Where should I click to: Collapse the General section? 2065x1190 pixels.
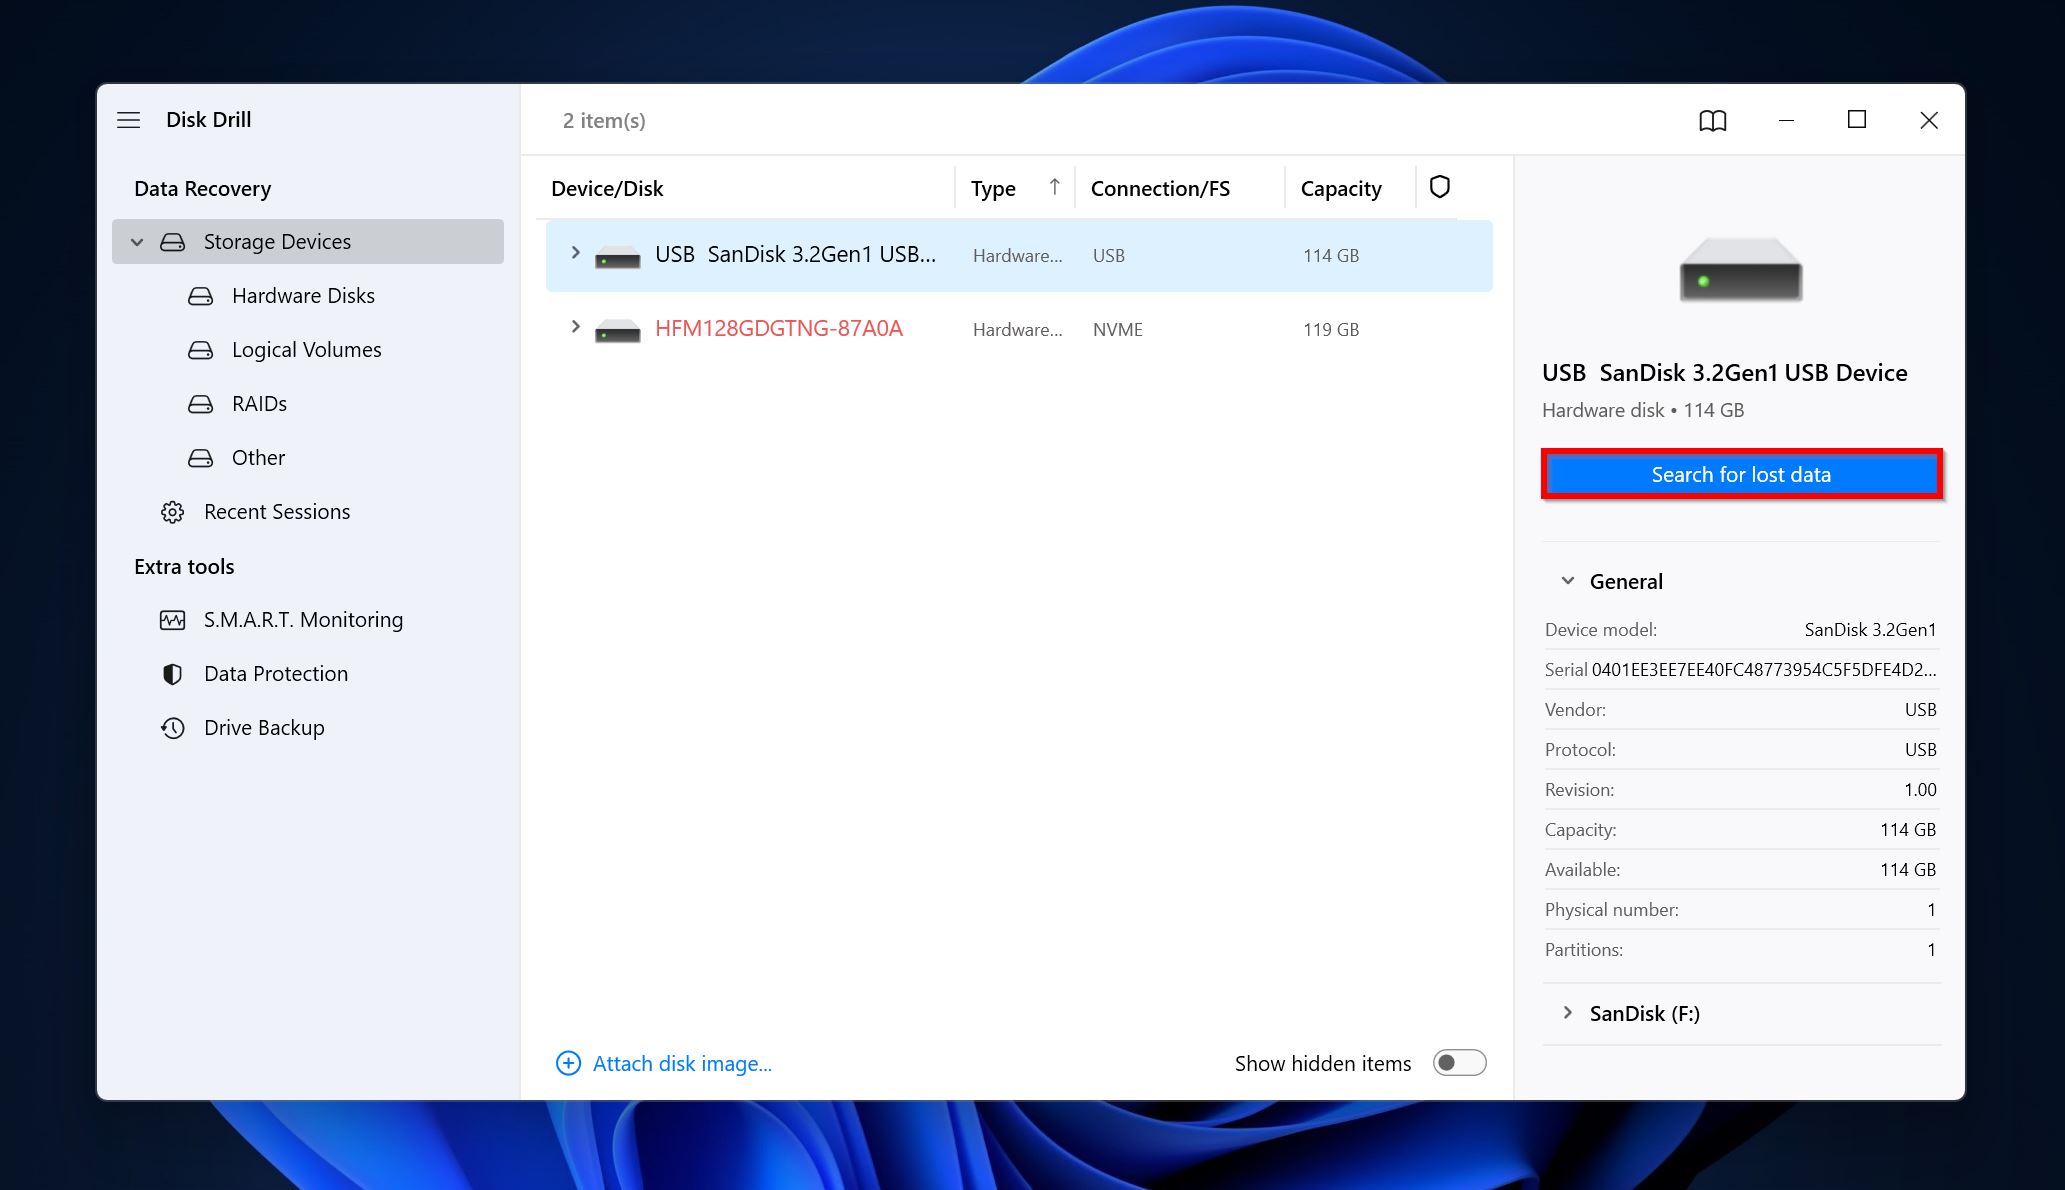pos(1568,581)
